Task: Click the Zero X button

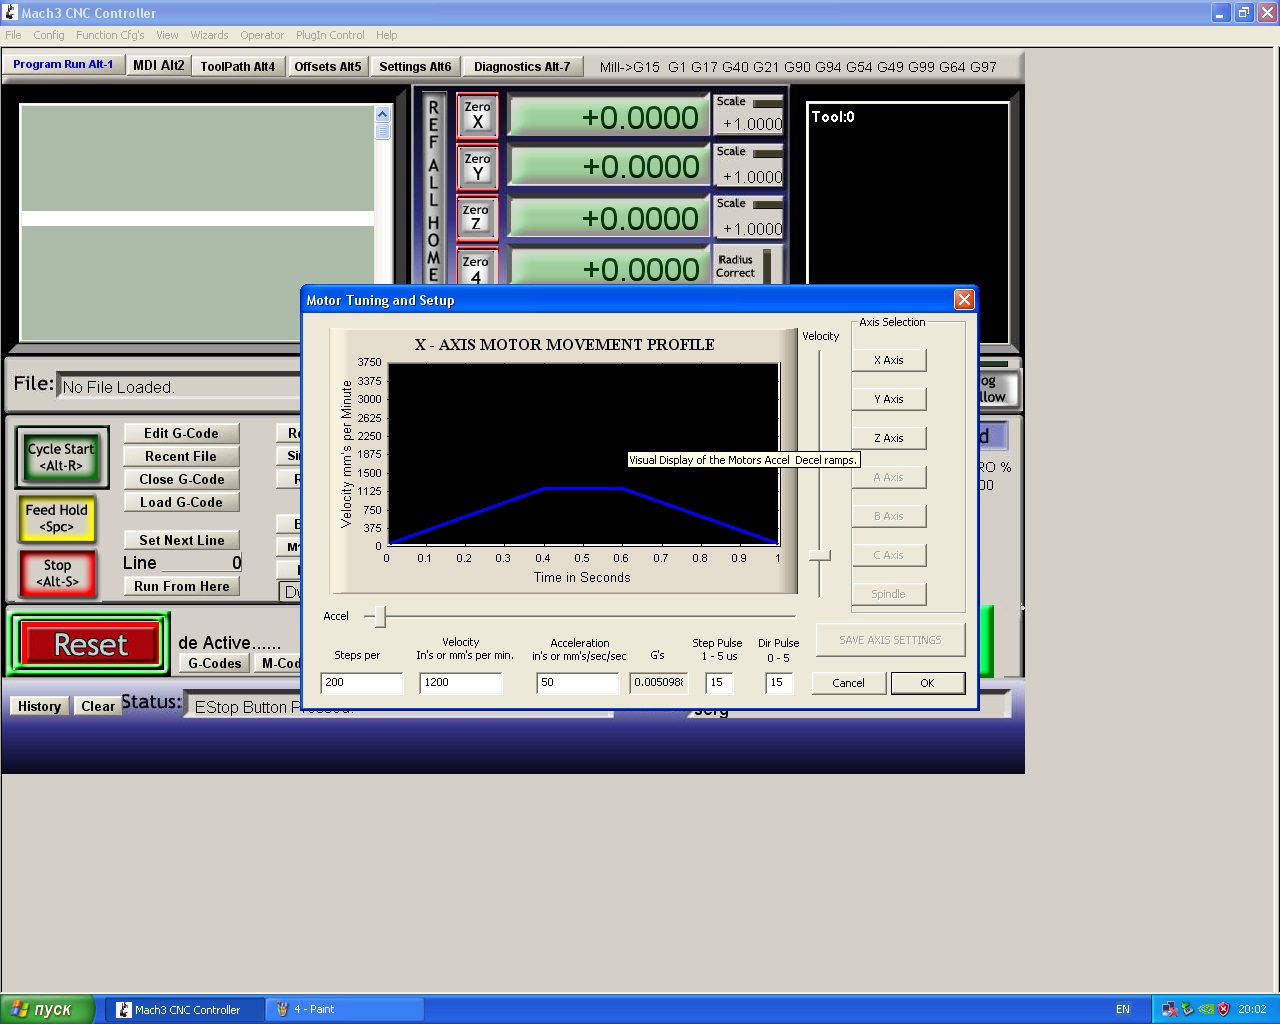Action: pos(477,116)
